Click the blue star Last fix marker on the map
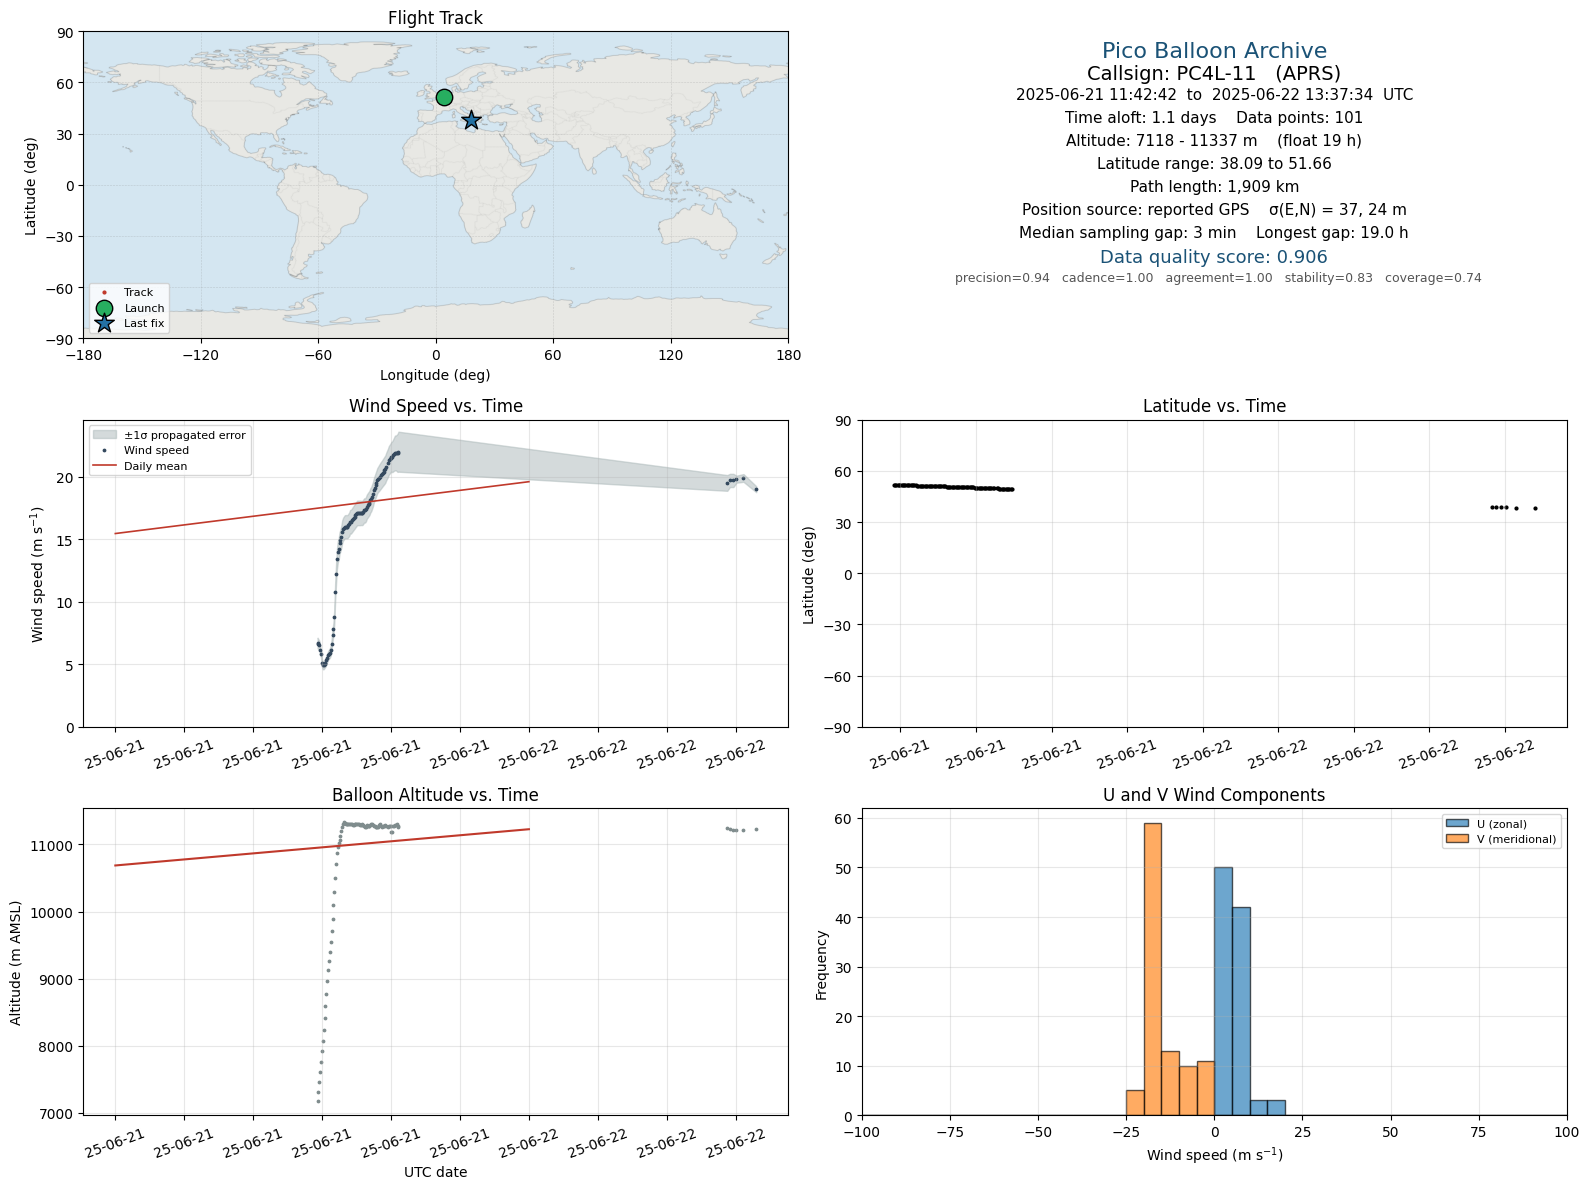The image size is (1590, 1189). point(471,120)
